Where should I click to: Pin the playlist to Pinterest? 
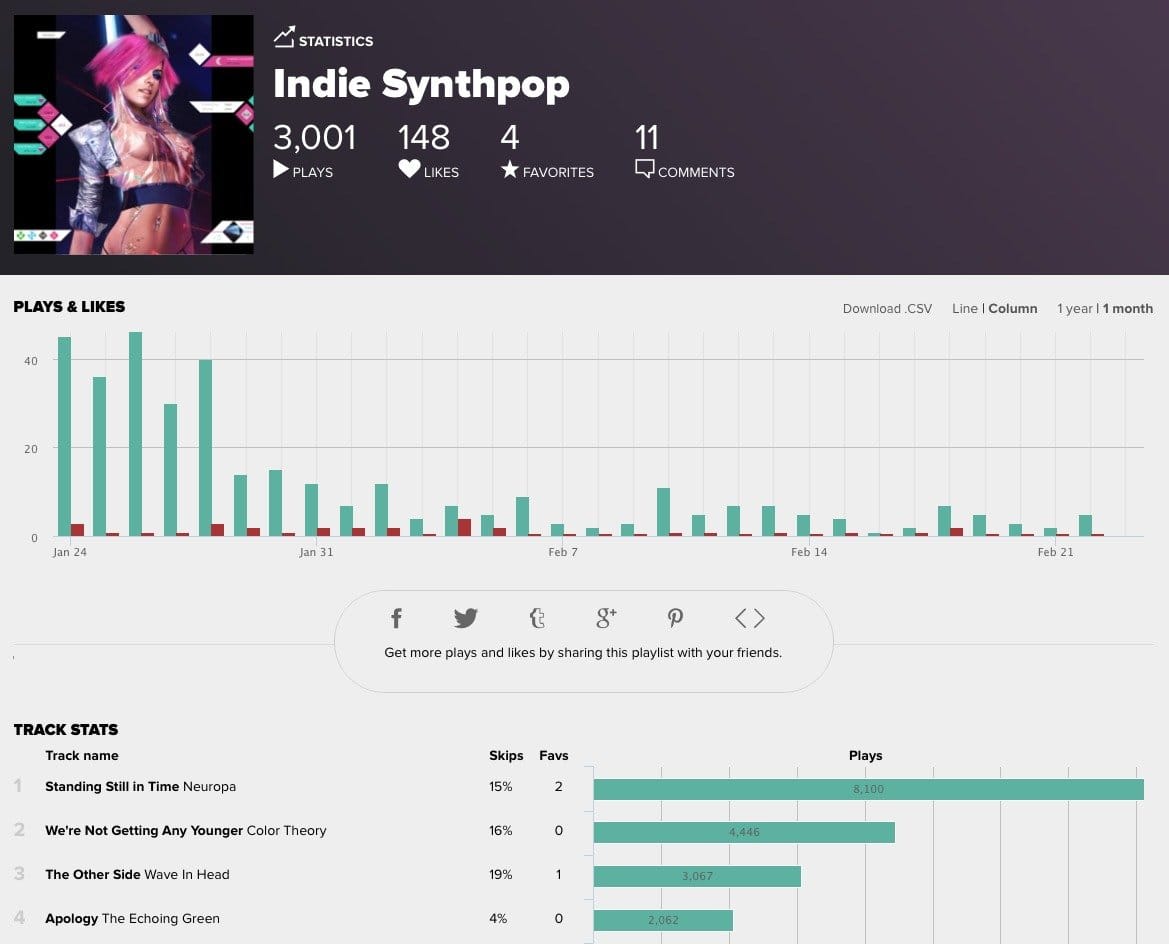(676, 618)
